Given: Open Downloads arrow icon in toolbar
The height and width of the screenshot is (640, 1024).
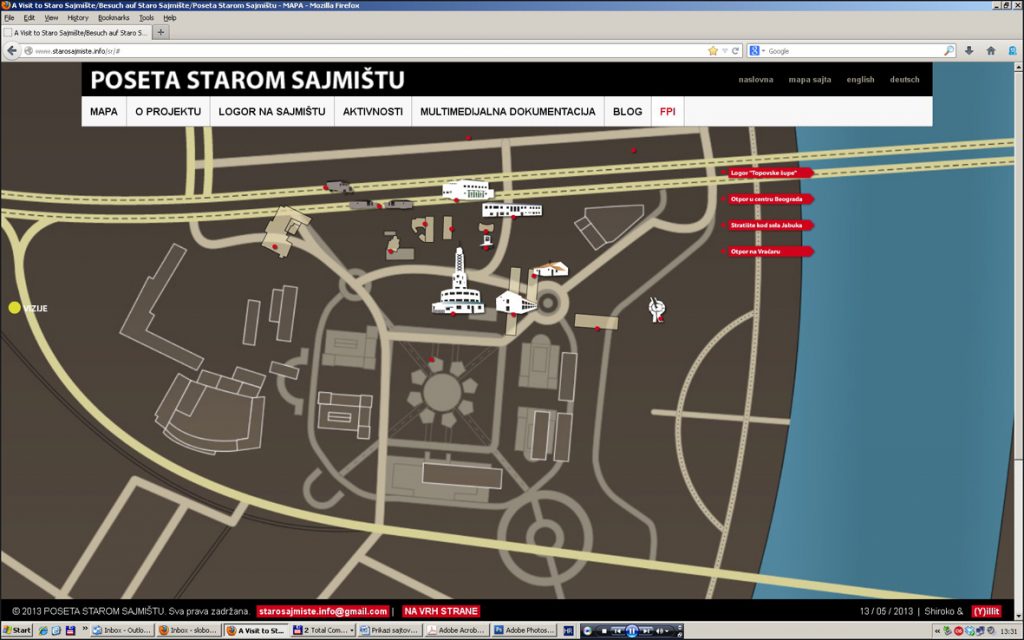Looking at the screenshot, I should pos(969,50).
